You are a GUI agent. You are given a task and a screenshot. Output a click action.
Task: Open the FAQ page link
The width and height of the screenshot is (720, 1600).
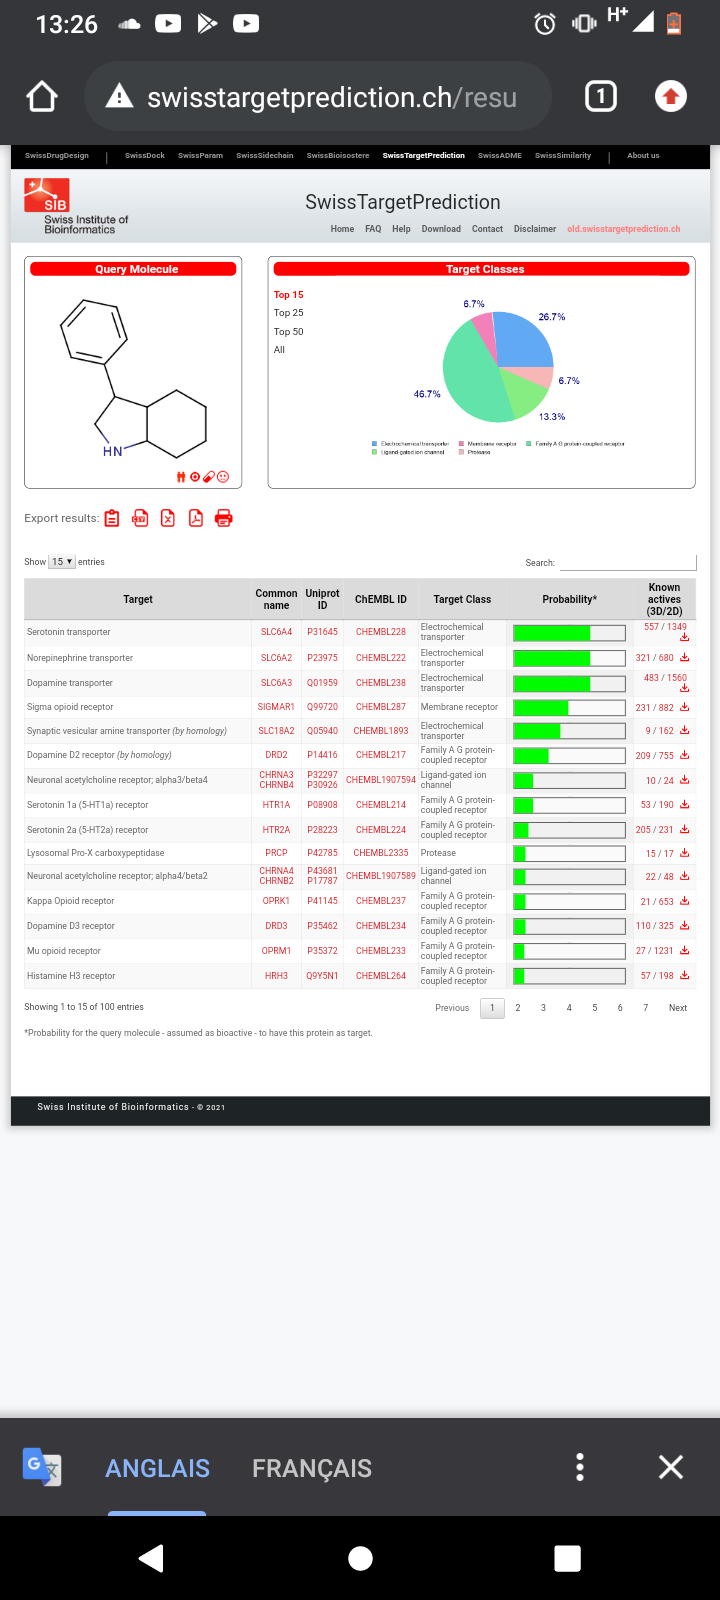coord(373,229)
